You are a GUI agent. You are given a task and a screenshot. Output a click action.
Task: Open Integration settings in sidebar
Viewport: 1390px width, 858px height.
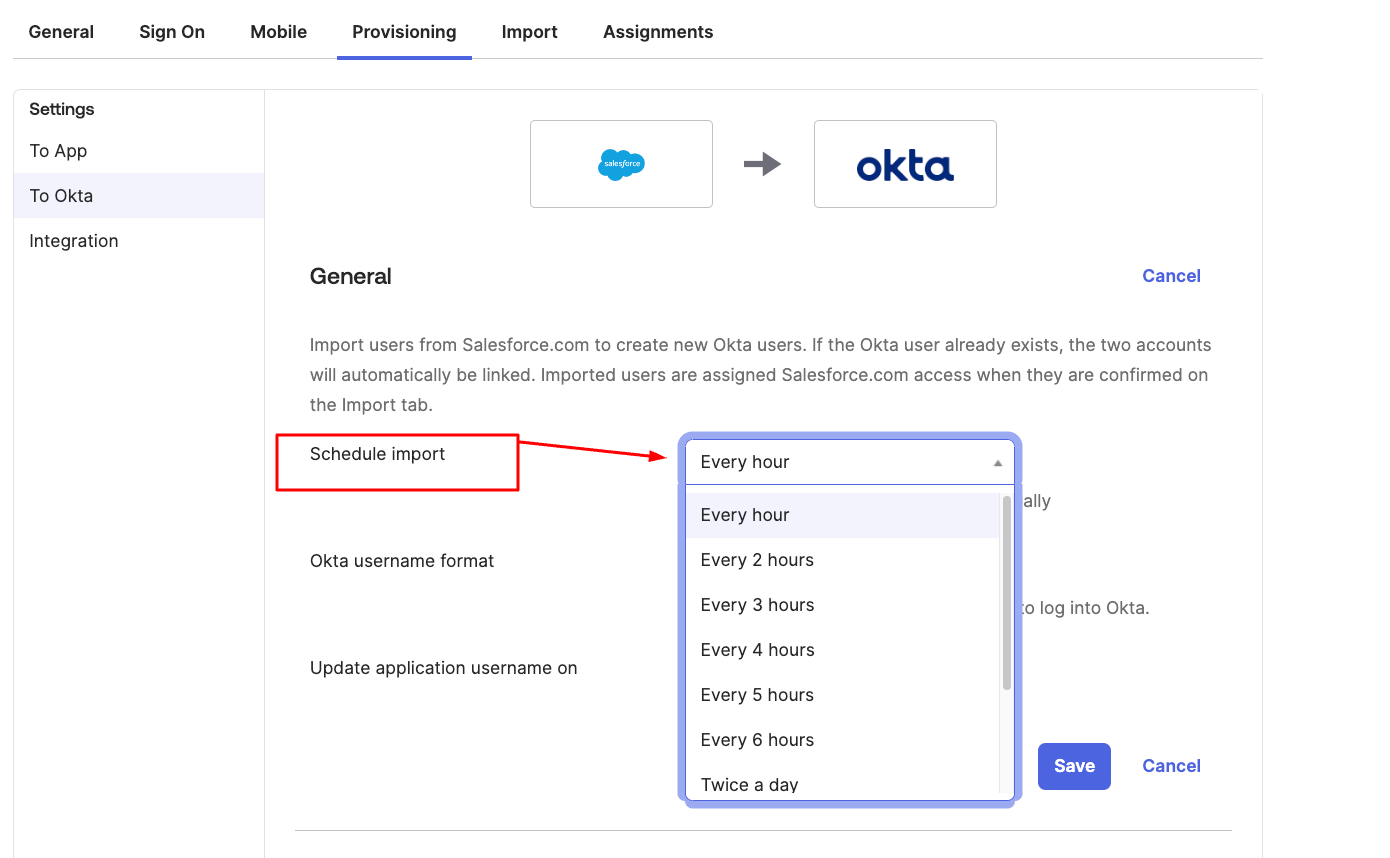click(139, 241)
